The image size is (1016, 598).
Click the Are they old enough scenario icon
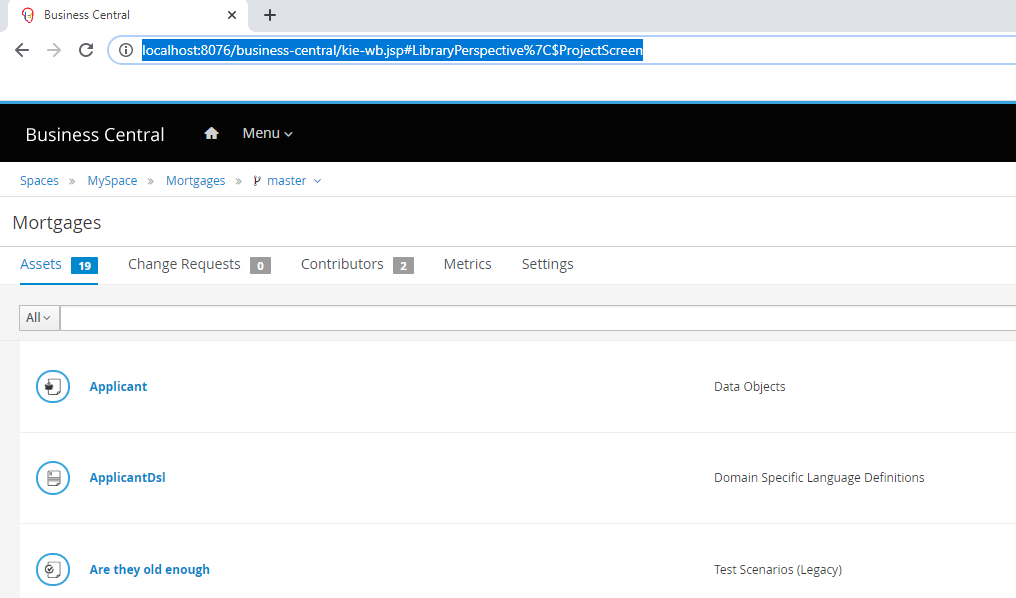pos(52,569)
